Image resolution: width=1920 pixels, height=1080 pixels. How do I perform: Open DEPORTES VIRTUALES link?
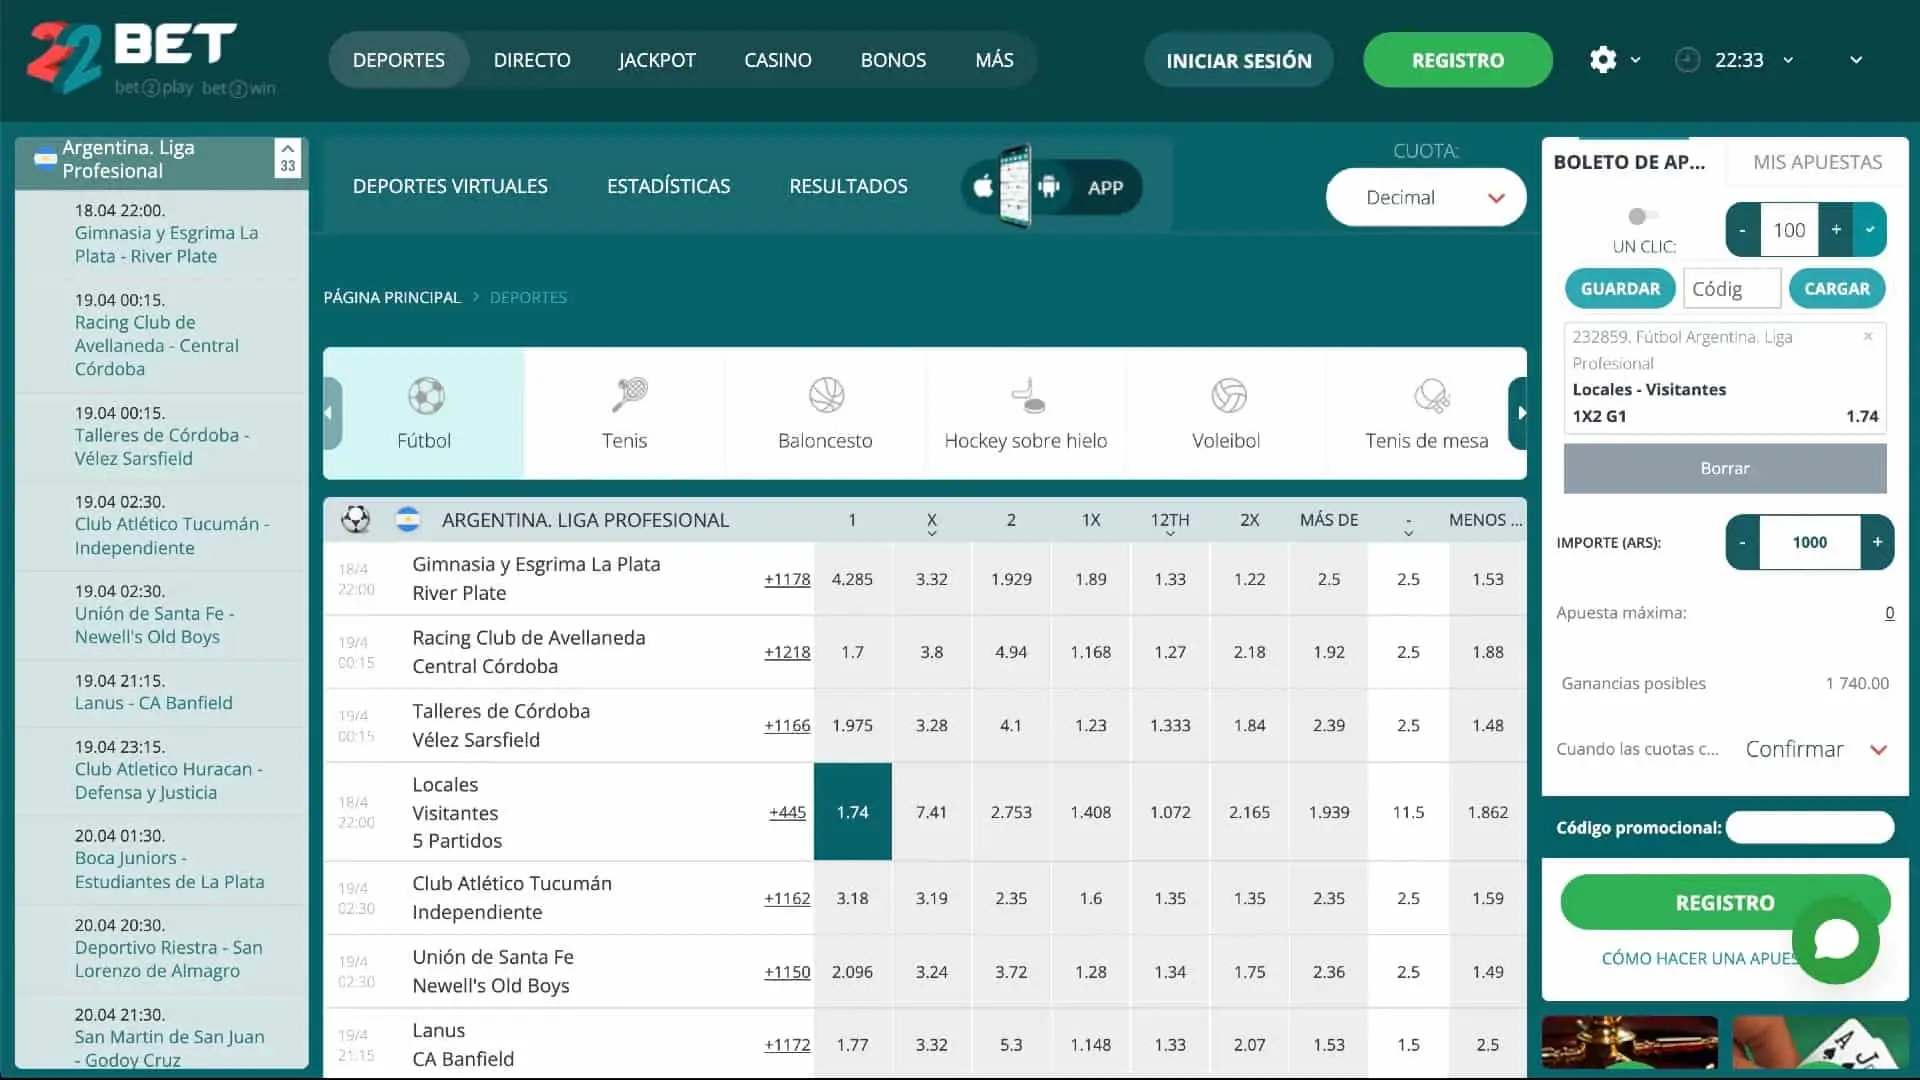(450, 186)
